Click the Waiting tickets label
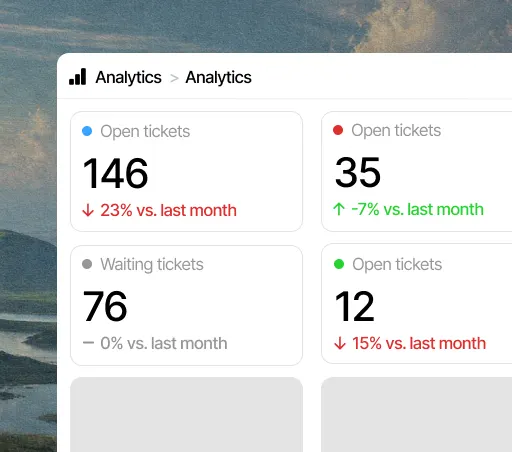Image resolution: width=512 pixels, height=452 pixels. tap(152, 264)
